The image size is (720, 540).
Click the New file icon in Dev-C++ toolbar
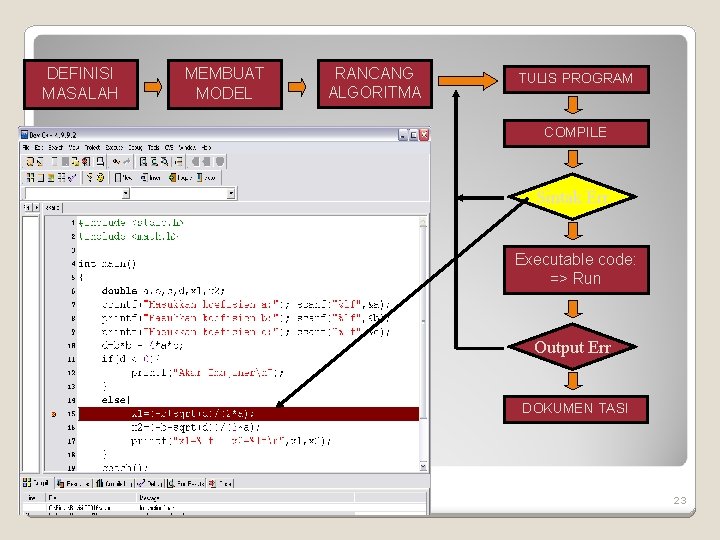(x=30, y=161)
